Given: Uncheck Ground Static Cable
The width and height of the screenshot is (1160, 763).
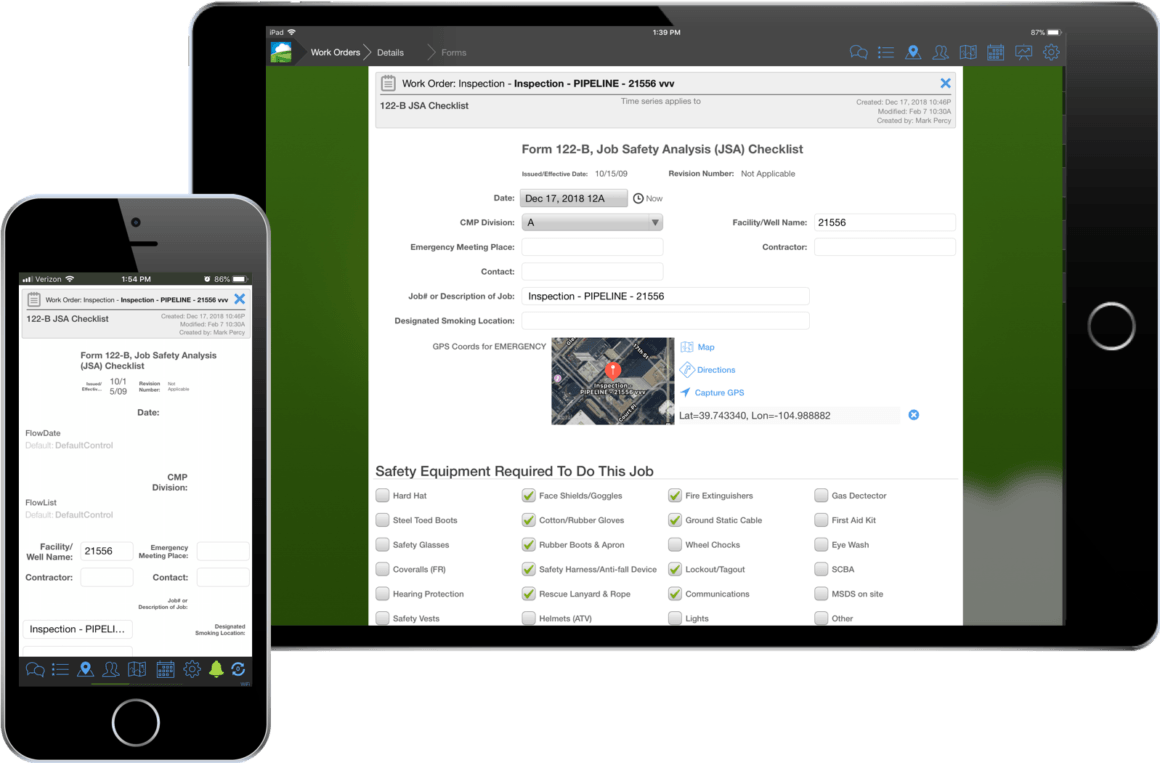Looking at the screenshot, I should click(x=675, y=520).
